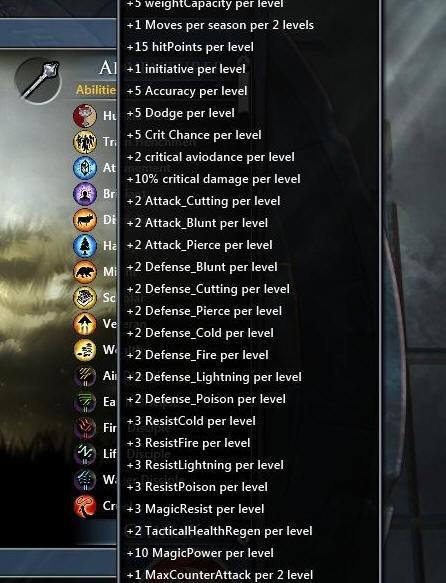Click the '+5 Accuracy per level' tooltip line

(187, 91)
